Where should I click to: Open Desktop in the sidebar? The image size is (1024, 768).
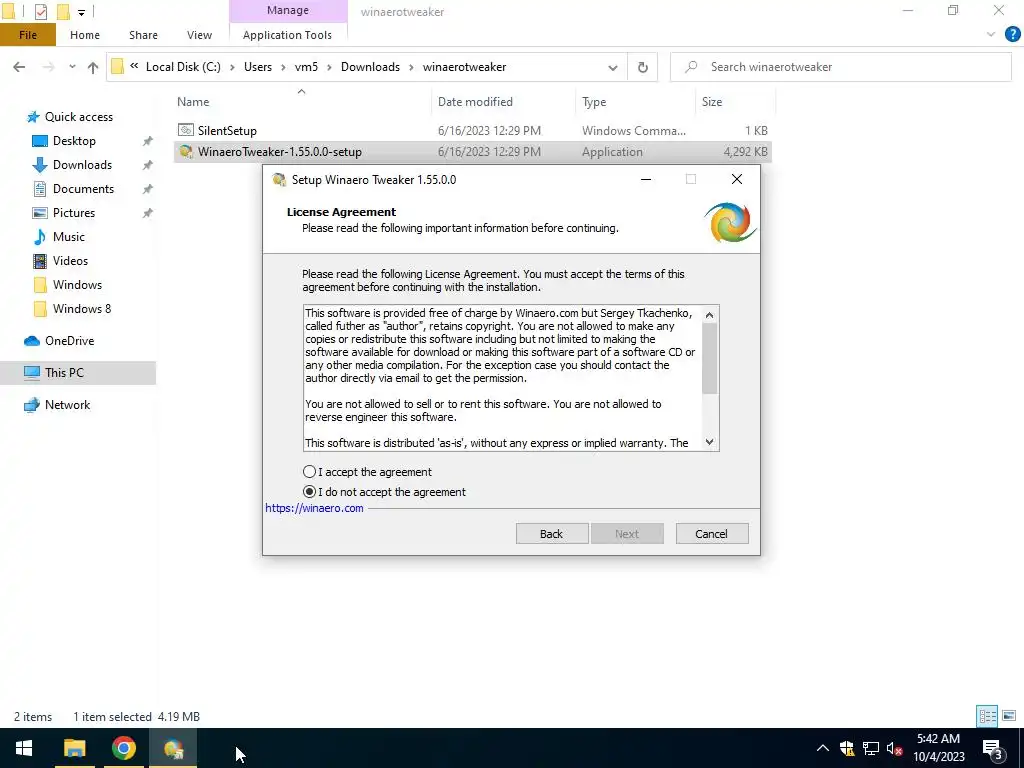tap(74, 140)
